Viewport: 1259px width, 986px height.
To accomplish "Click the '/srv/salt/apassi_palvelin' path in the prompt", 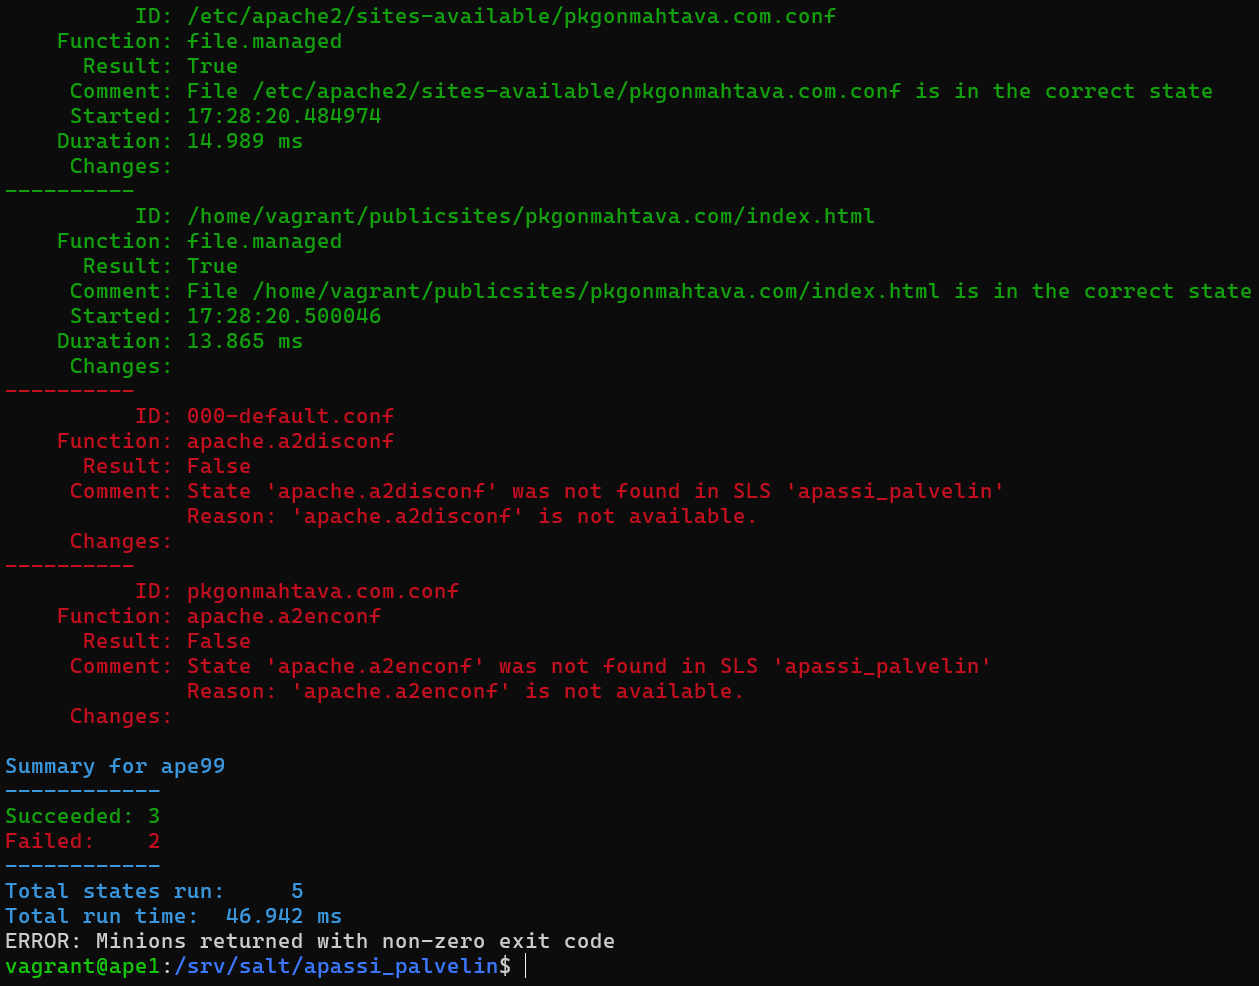I will pyautogui.click(x=336, y=966).
